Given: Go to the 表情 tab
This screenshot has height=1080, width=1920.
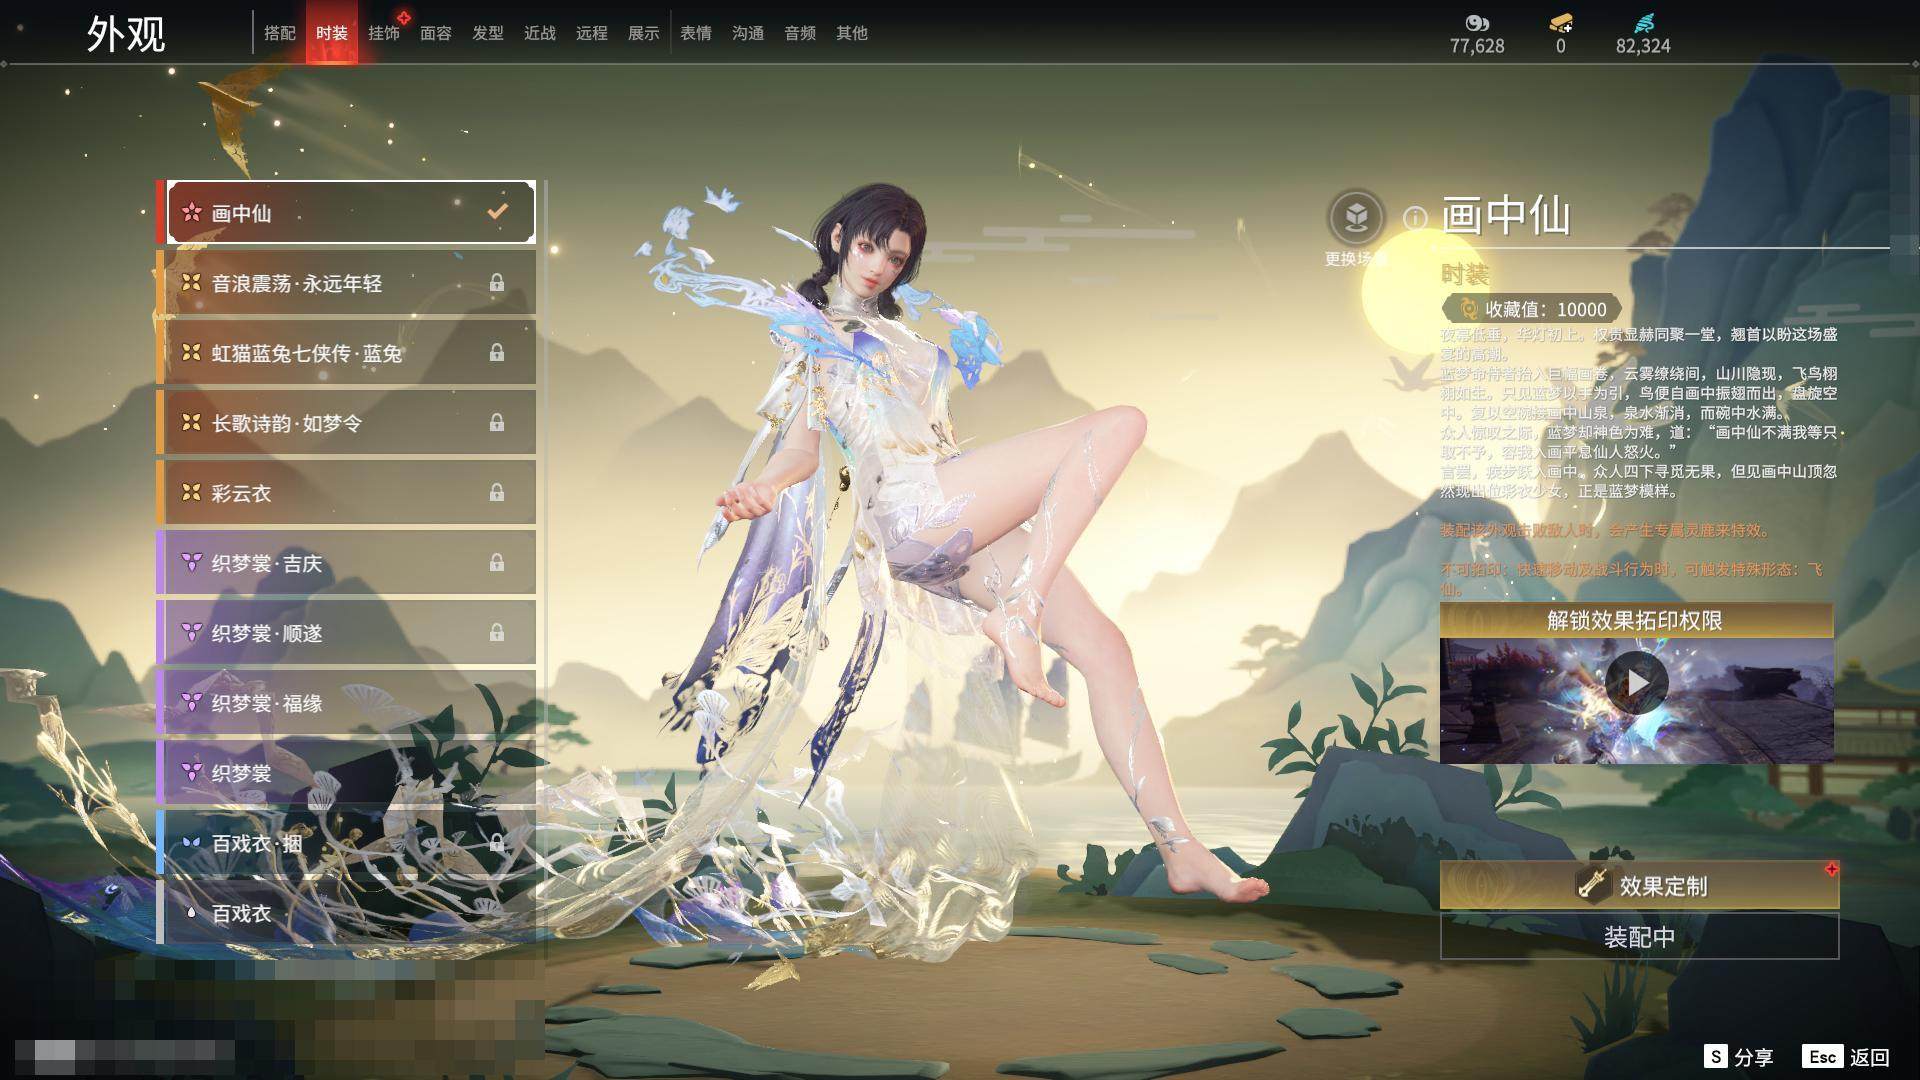Looking at the screenshot, I should 695,33.
